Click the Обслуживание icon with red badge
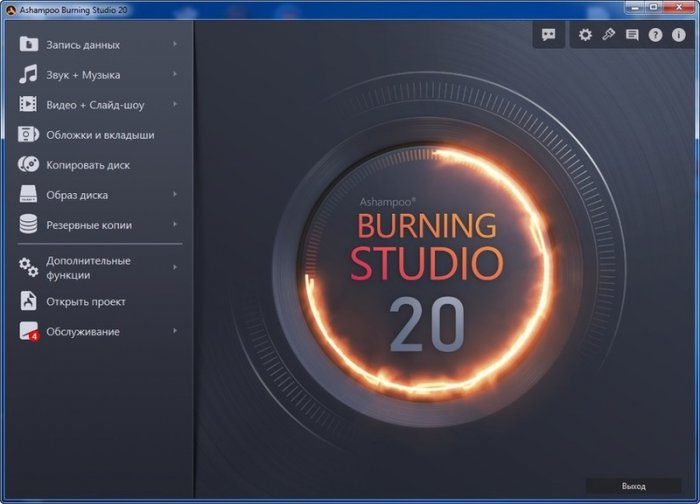Screen dimensions: 700x504 pos(29,332)
